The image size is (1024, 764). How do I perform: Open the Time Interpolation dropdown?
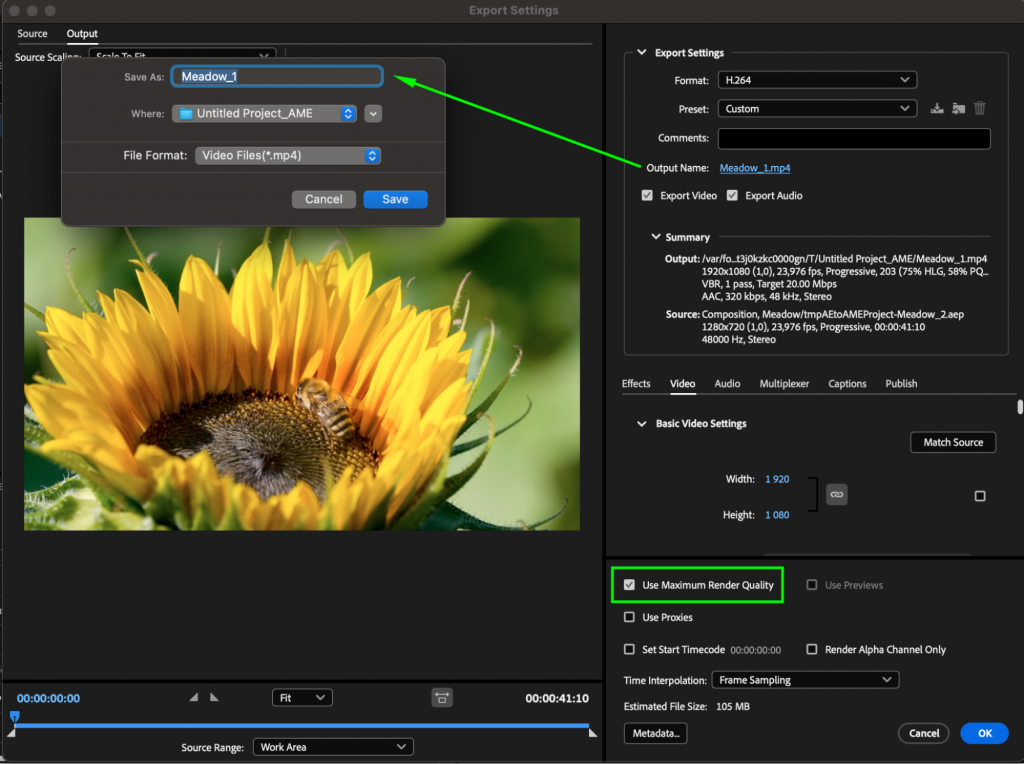(805, 679)
